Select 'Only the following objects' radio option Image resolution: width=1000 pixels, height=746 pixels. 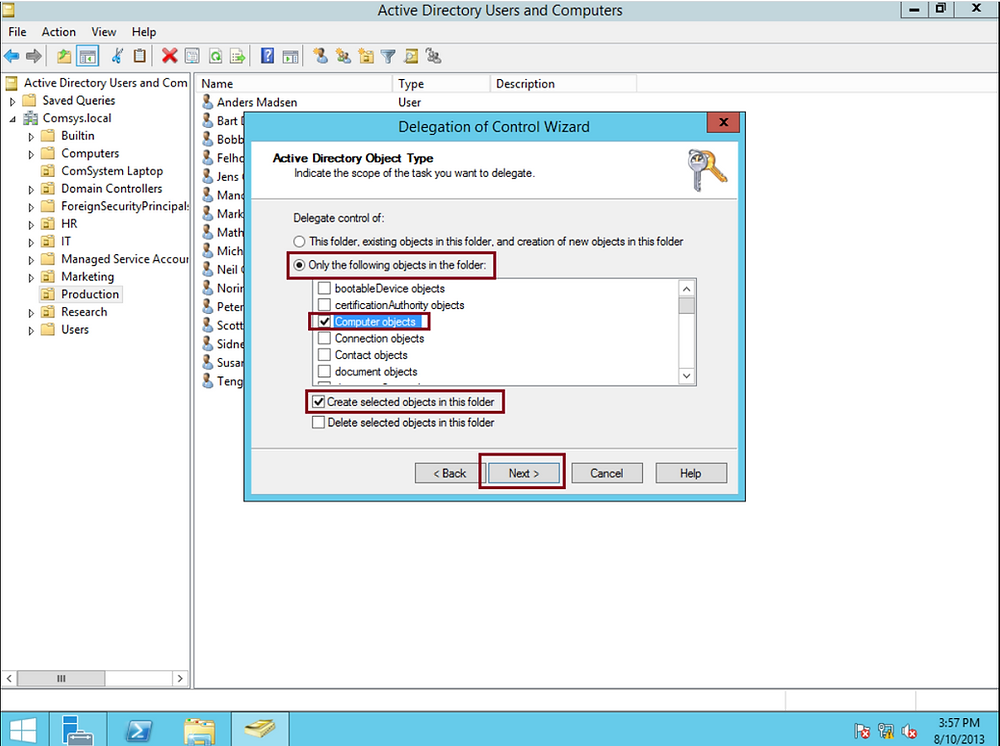pos(299,265)
